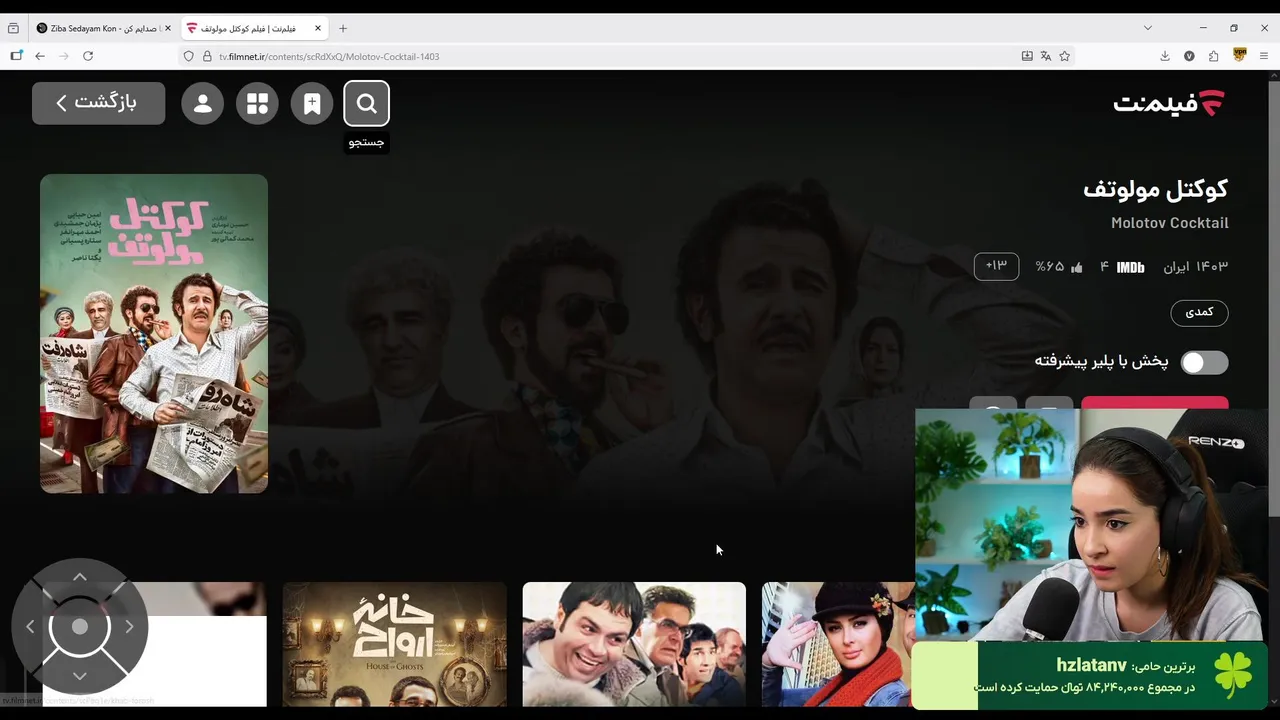Click the translate page icon
Viewport: 1280px width, 720px height.
pyautogui.click(x=1046, y=56)
